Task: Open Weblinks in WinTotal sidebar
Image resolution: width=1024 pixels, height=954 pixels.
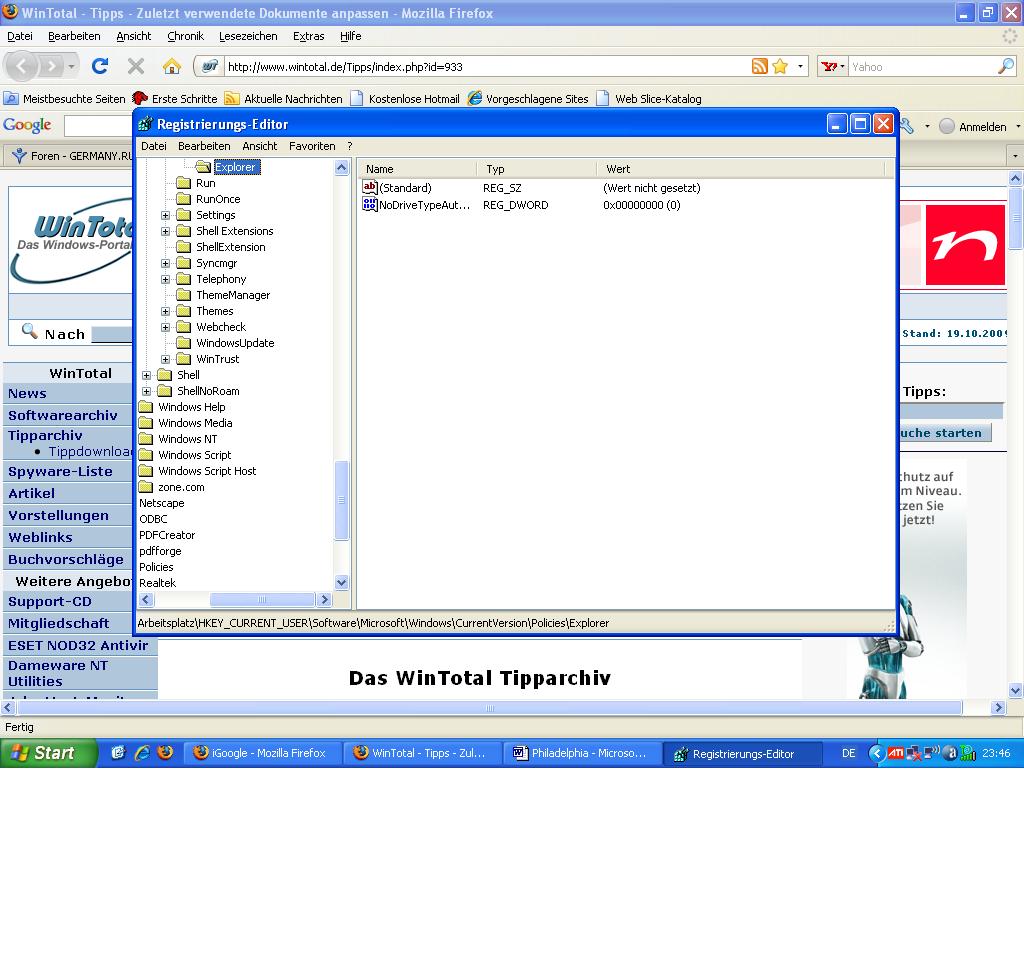Action: (x=40, y=537)
